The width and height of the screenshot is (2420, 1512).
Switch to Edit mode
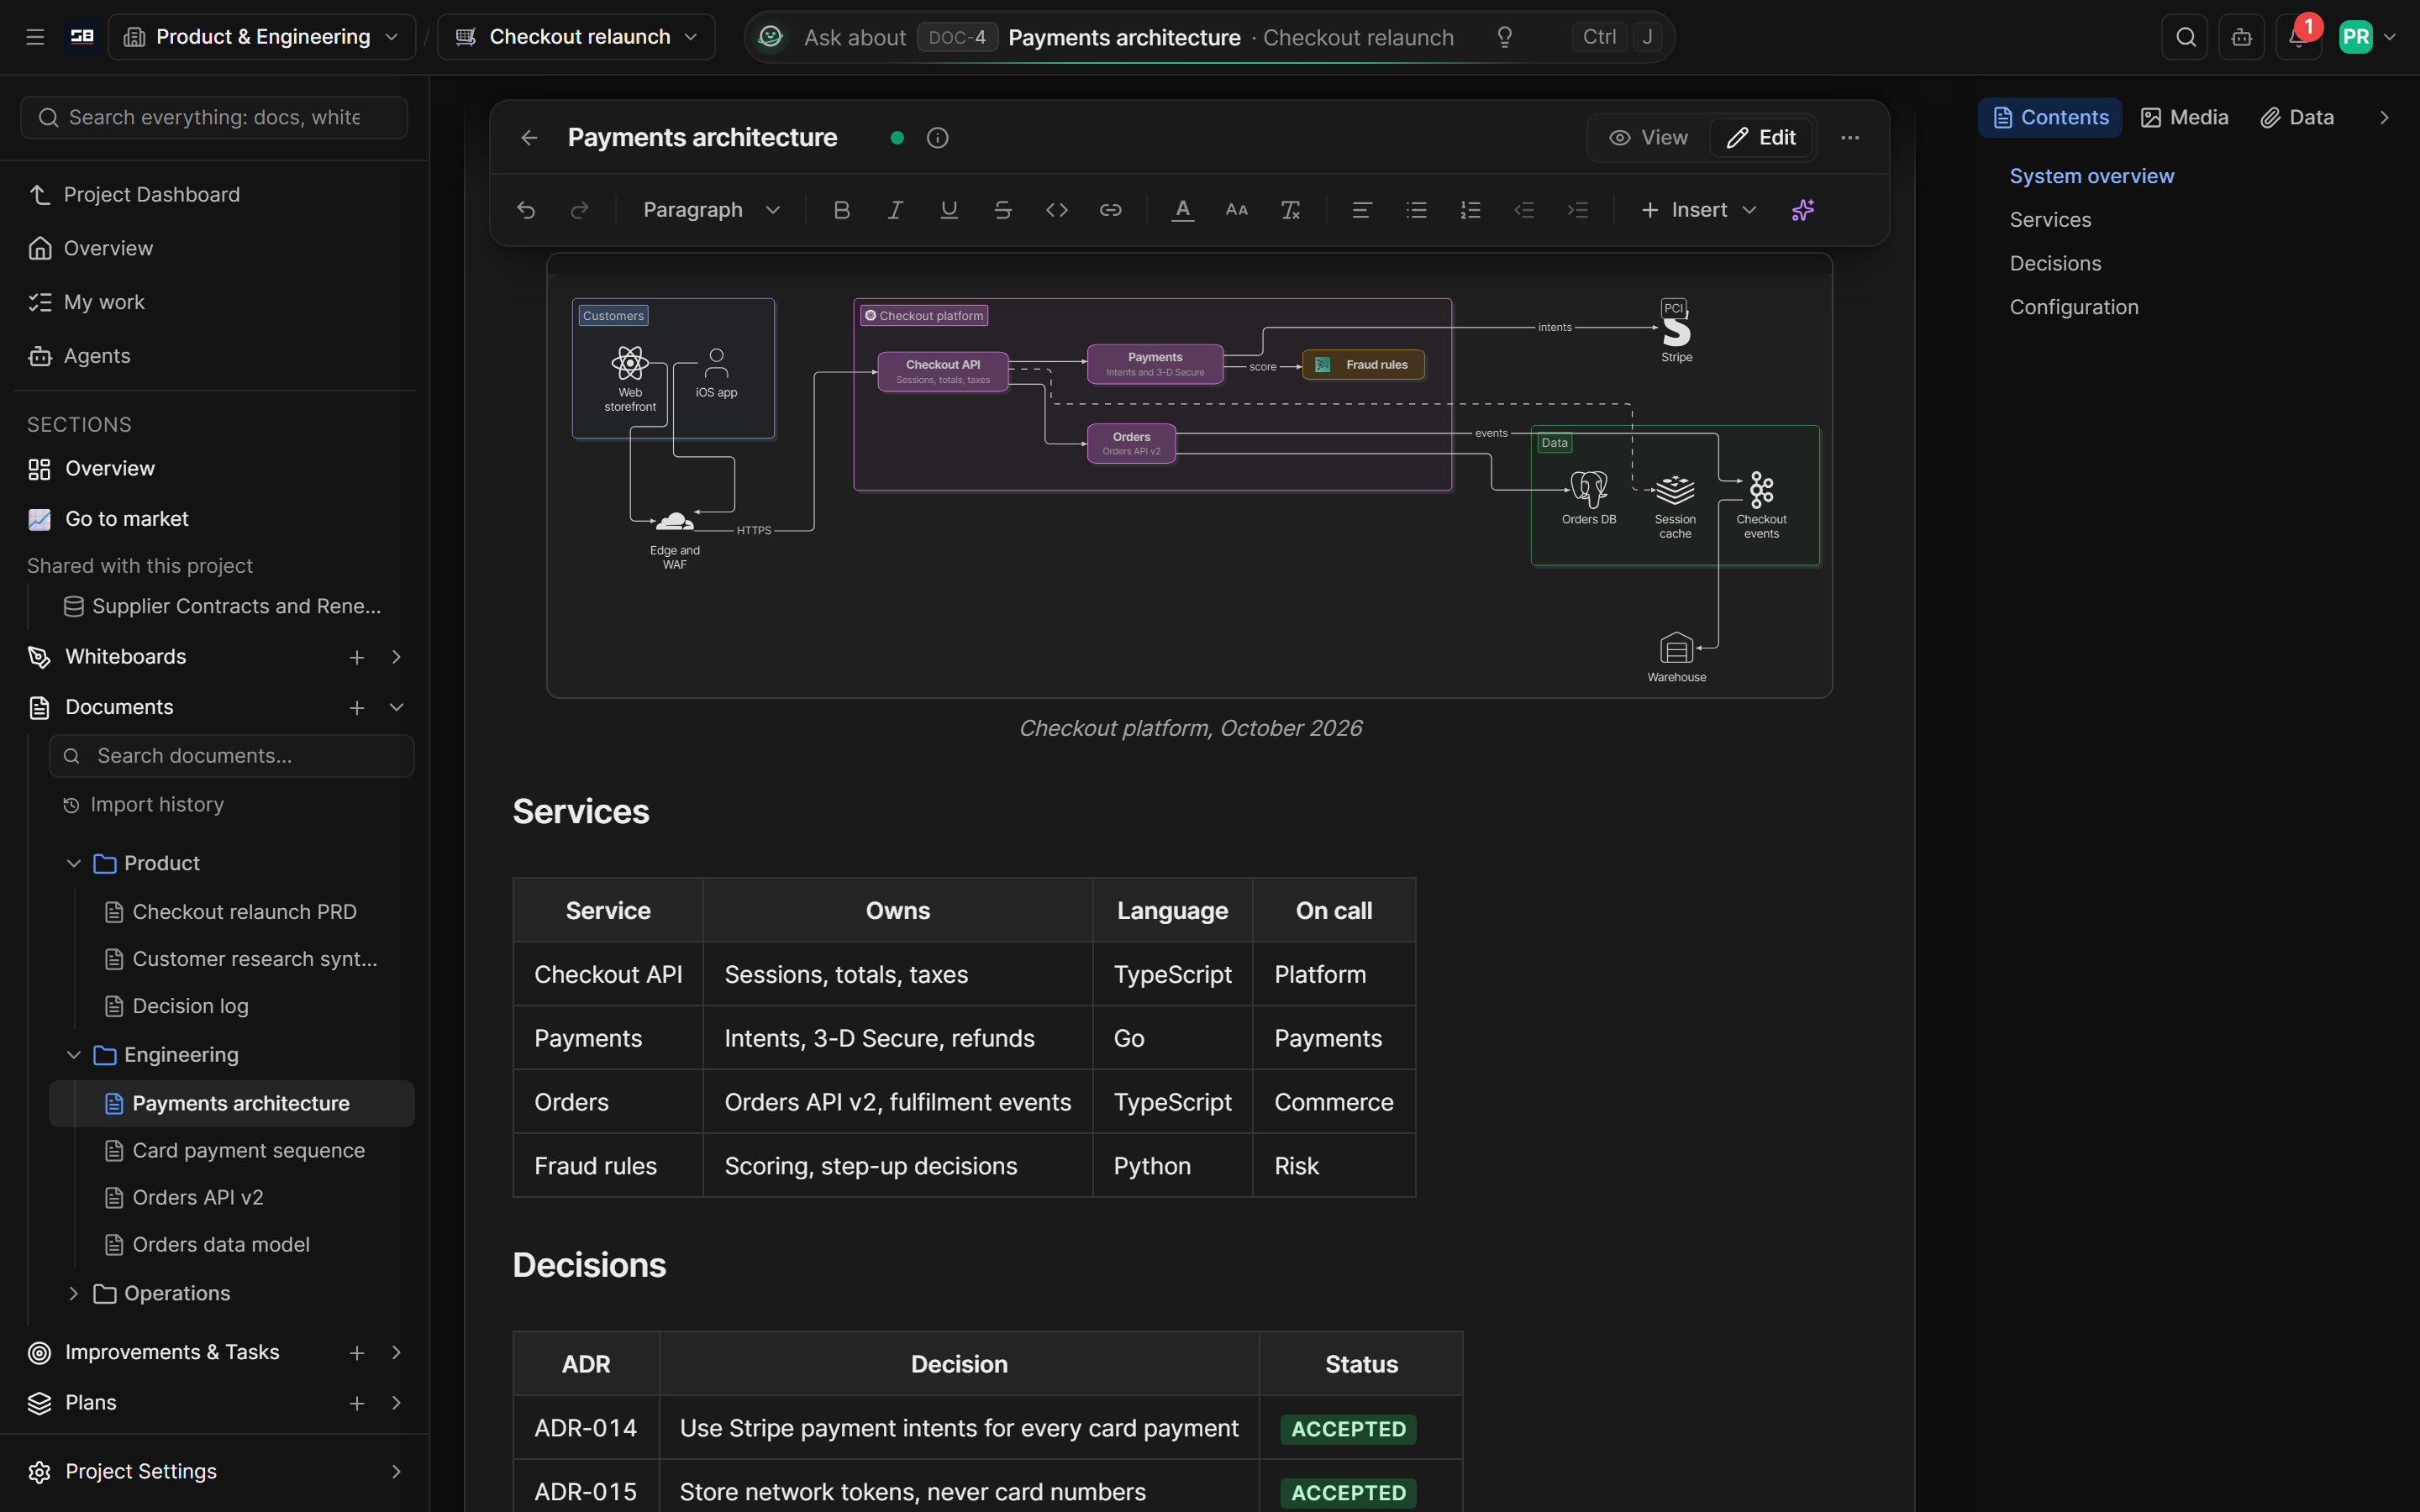tap(1761, 138)
